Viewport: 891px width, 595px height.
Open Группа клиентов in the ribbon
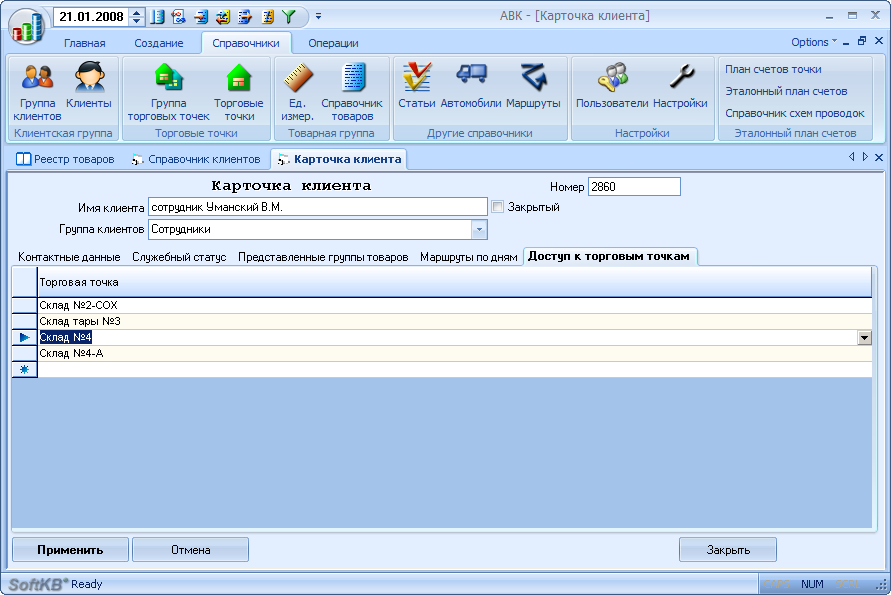38,93
